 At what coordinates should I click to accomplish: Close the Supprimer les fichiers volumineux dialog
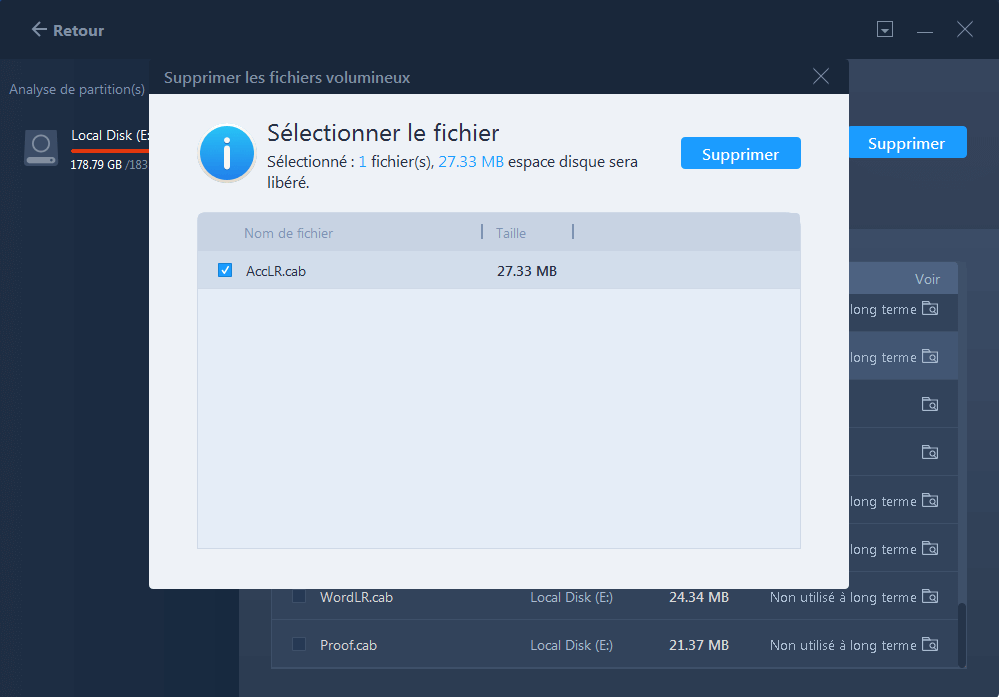pos(821,76)
